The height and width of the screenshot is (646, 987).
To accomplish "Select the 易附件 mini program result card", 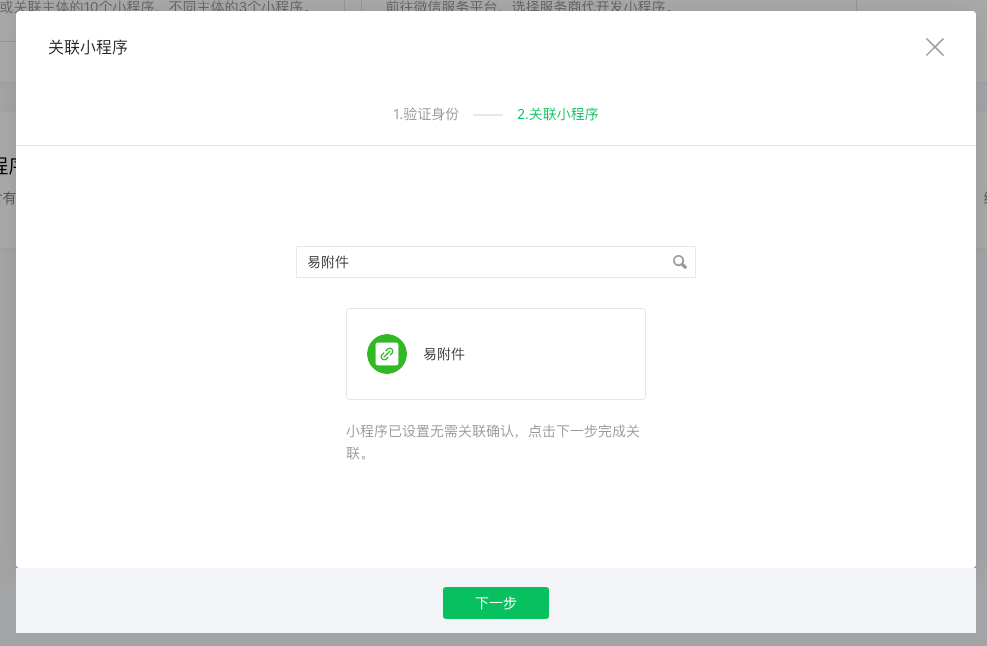I will pos(495,354).
